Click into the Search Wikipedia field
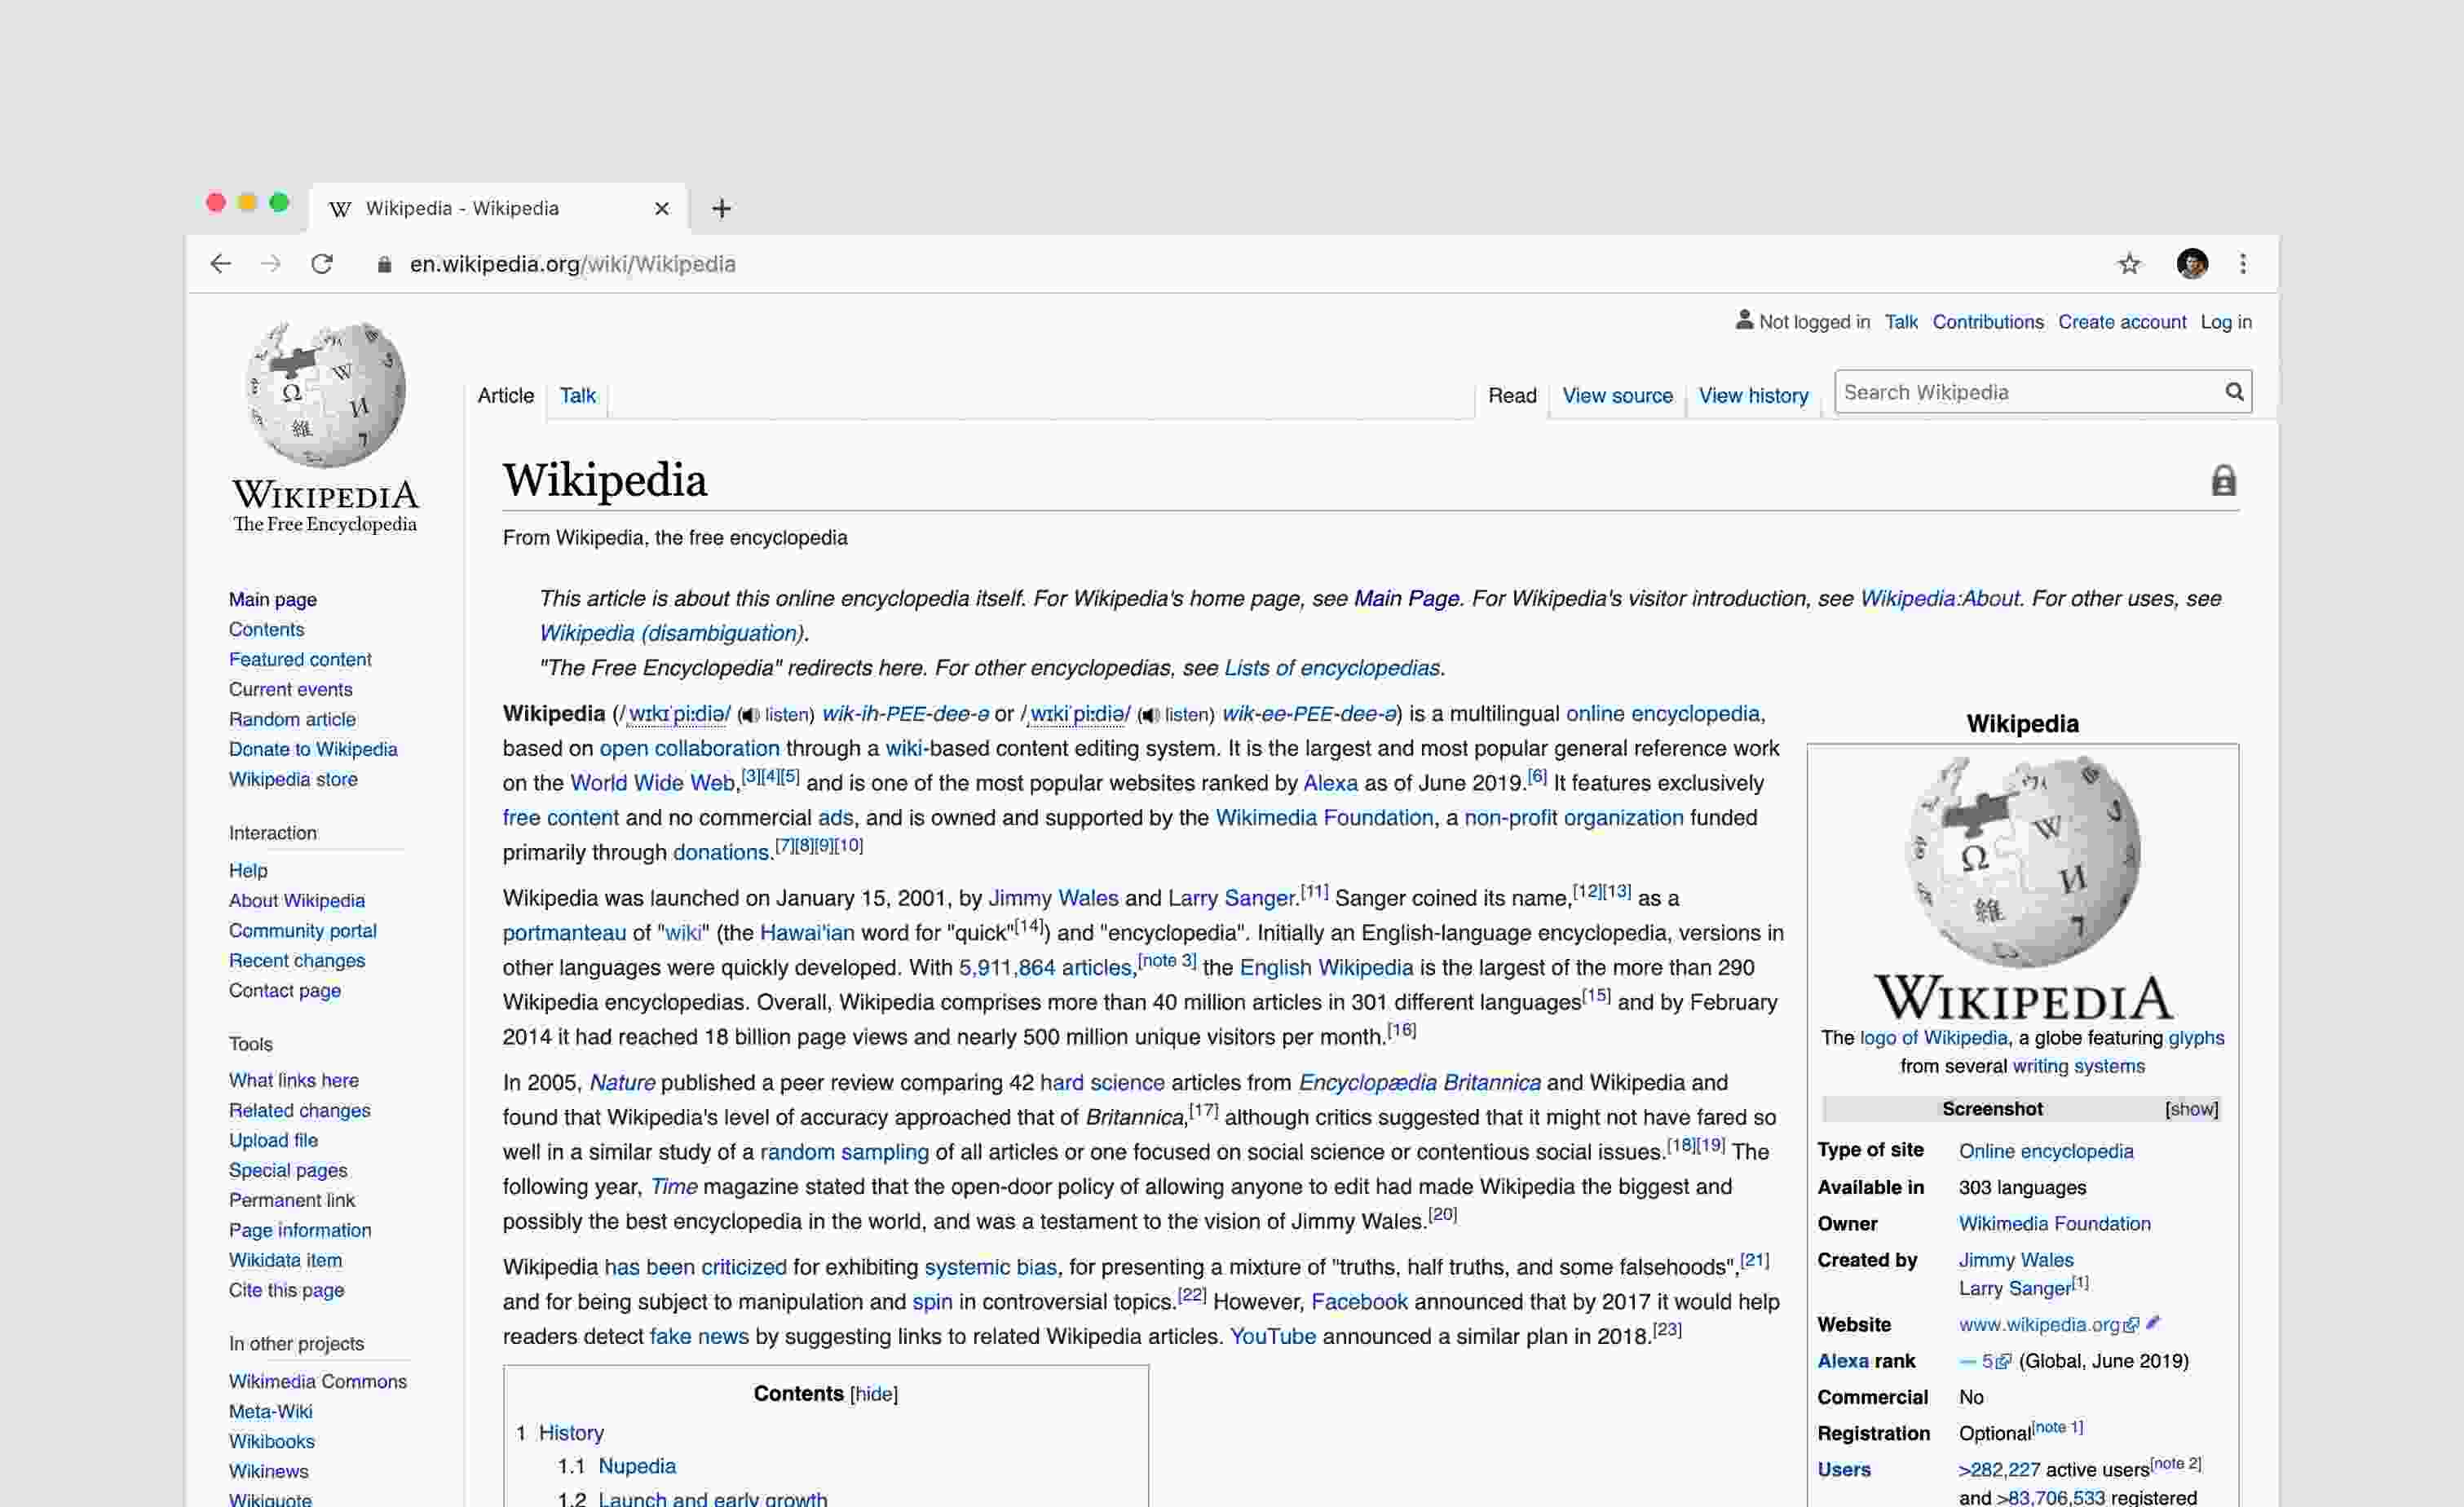The height and width of the screenshot is (1507, 2464). pyautogui.click(x=2020, y=392)
